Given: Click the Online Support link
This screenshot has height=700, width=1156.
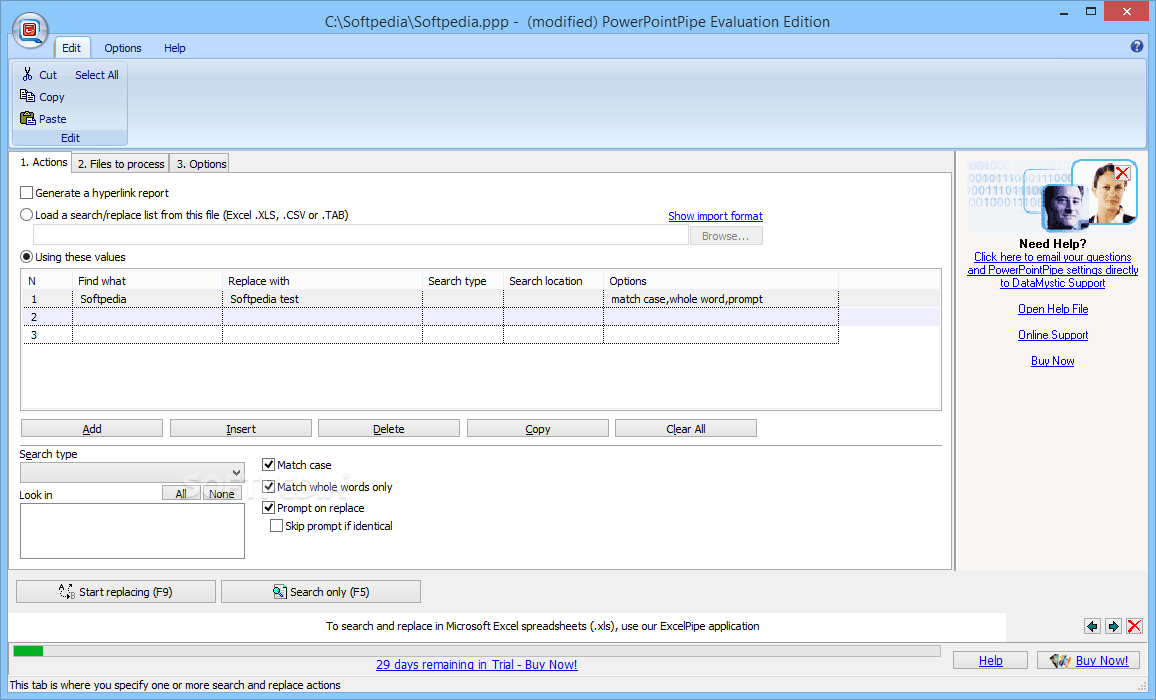Looking at the screenshot, I should click(x=1053, y=335).
